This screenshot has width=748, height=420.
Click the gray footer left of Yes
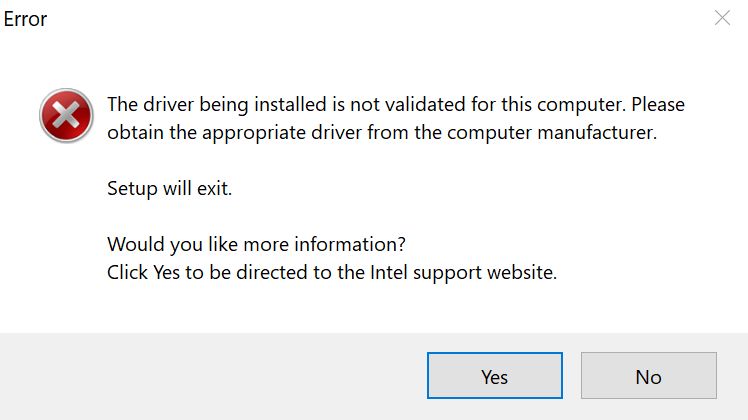(212, 376)
